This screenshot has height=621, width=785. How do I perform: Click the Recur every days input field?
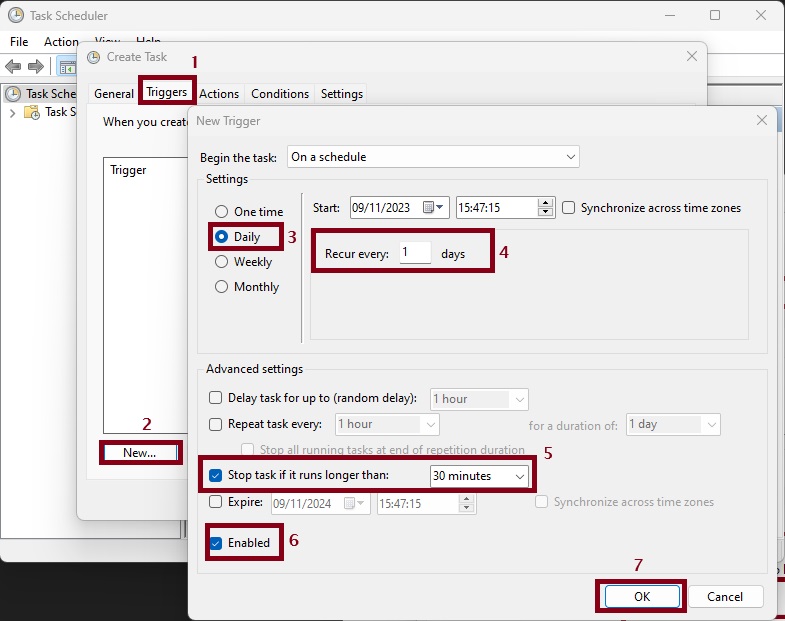(415, 252)
